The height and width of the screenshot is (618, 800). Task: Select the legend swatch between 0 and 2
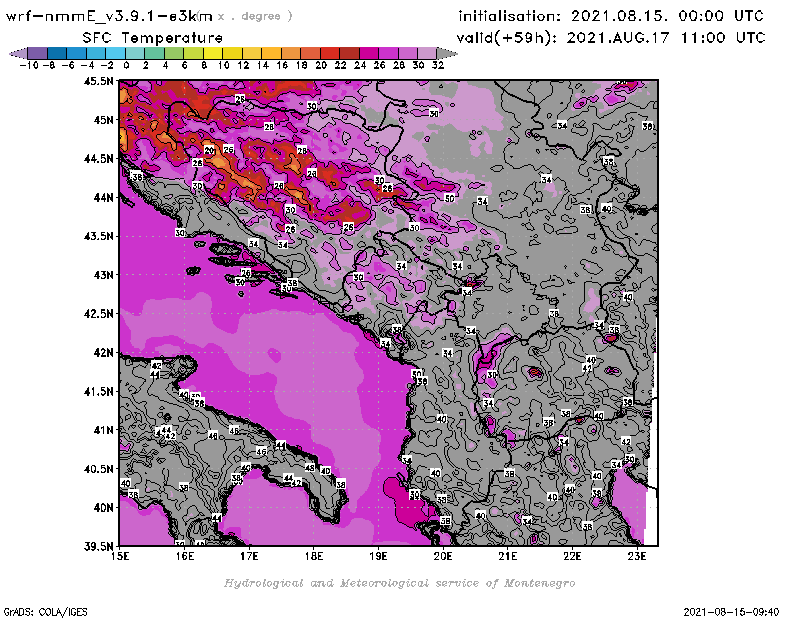pos(135,54)
